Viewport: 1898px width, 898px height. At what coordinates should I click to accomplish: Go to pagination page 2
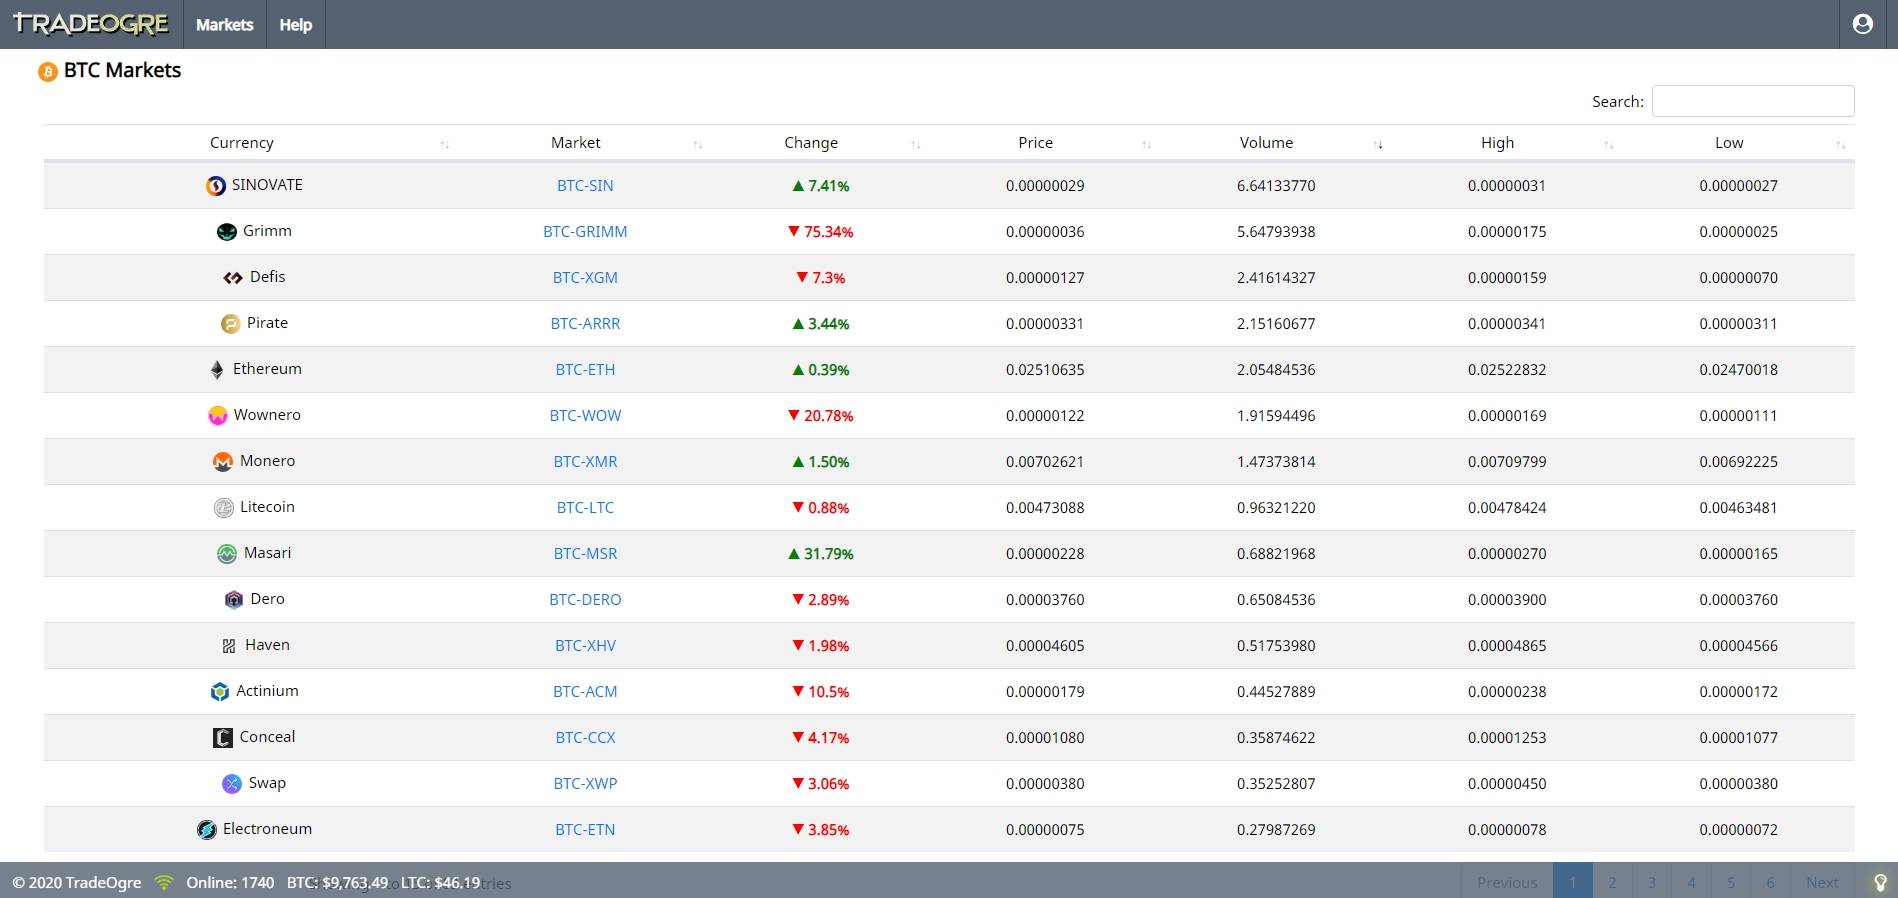1612,882
